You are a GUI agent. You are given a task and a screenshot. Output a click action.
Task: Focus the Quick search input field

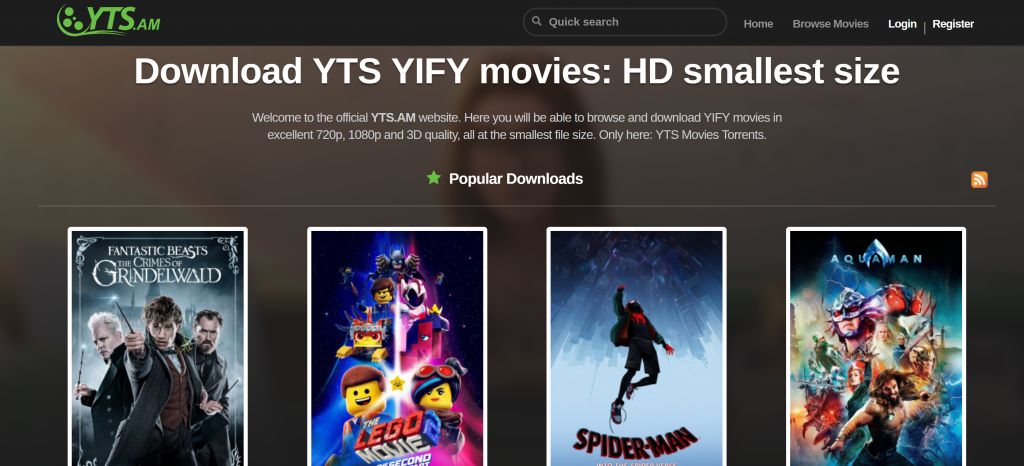coord(624,22)
